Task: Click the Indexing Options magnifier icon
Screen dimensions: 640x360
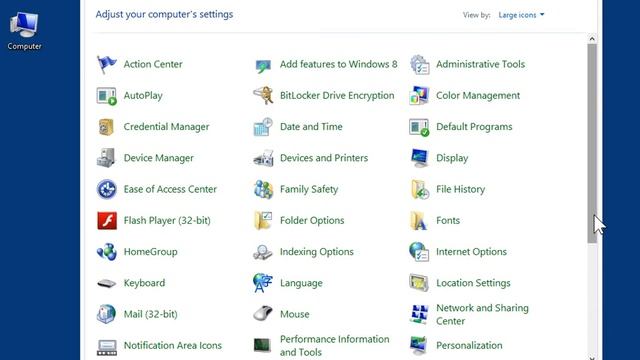Action: 263,252
